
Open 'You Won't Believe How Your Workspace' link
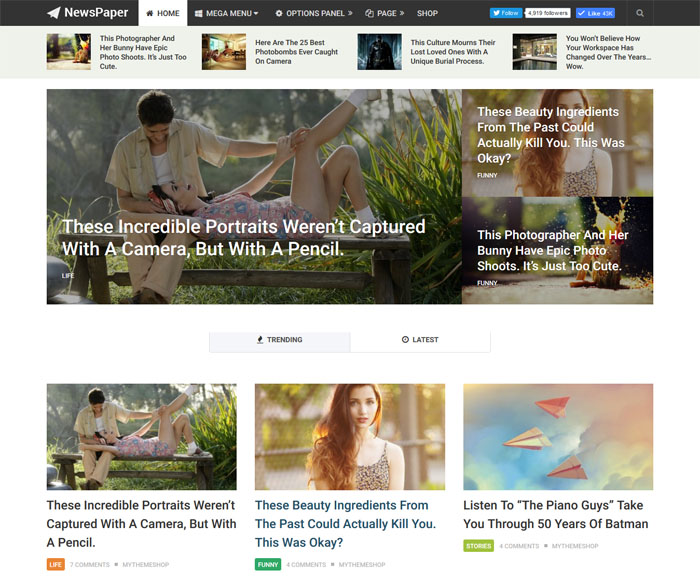click(608, 52)
